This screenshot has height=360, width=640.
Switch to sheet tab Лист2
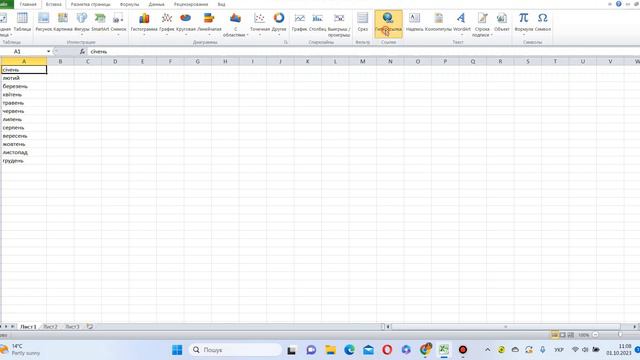[x=50, y=327]
